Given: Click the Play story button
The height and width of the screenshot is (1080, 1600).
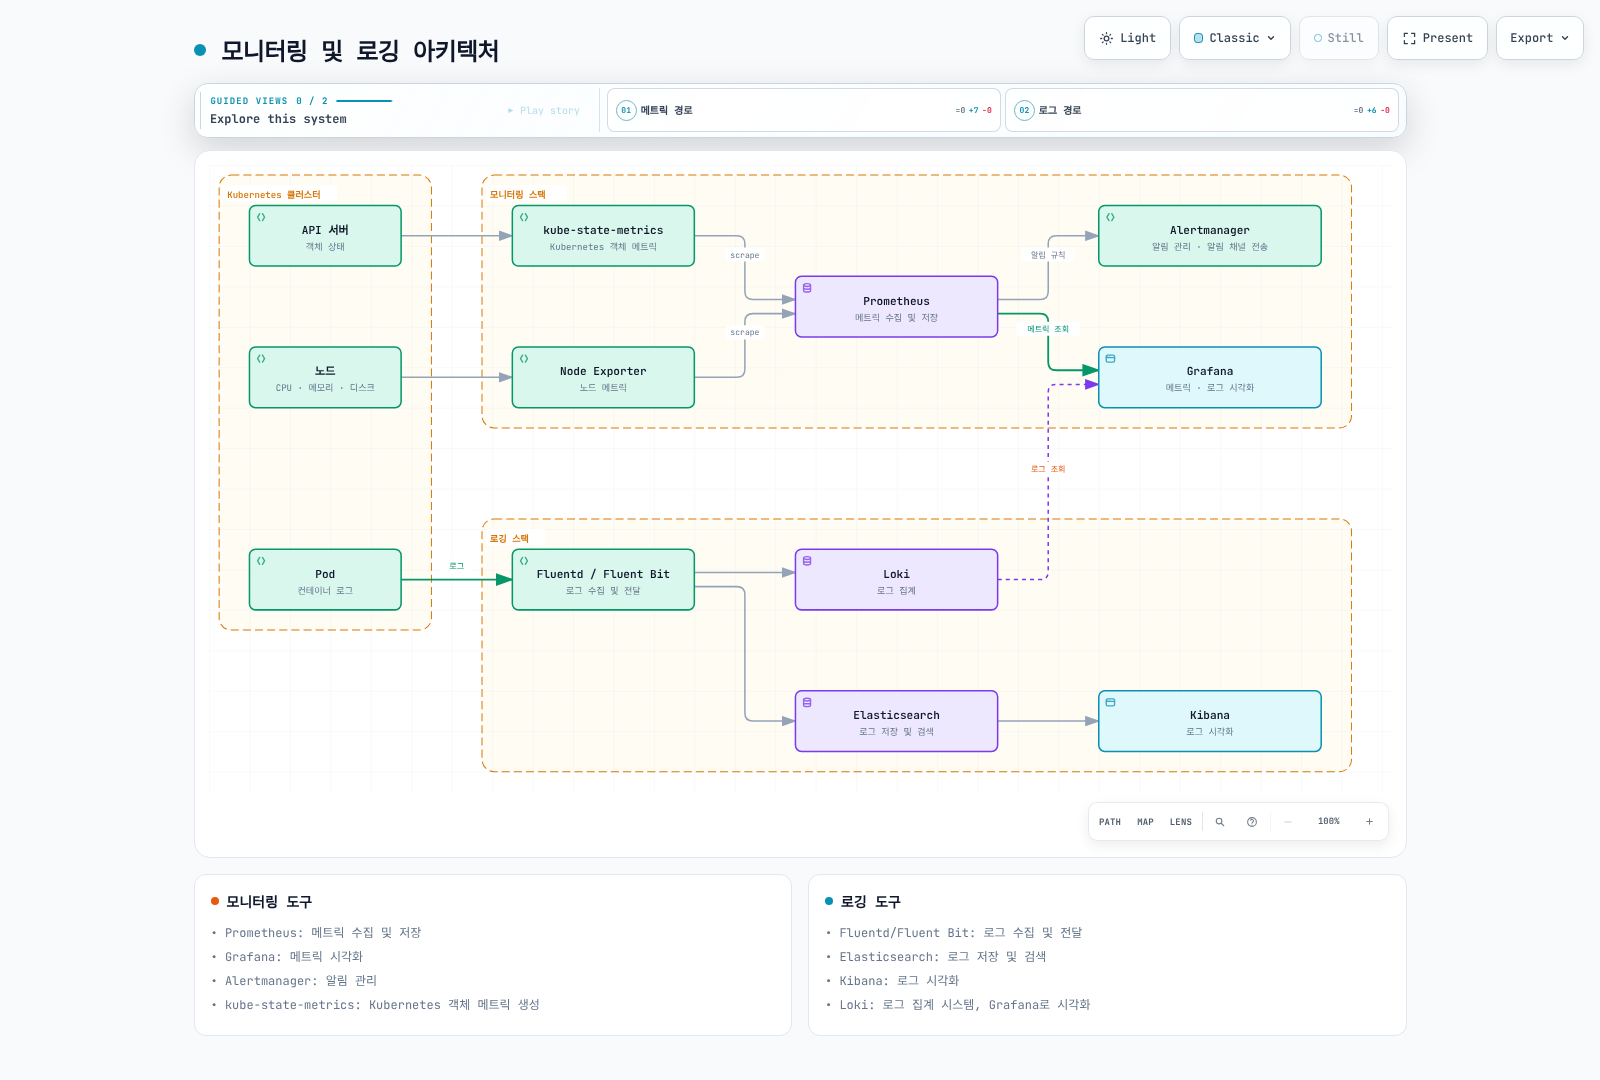Looking at the screenshot, I should click(544, 111).
